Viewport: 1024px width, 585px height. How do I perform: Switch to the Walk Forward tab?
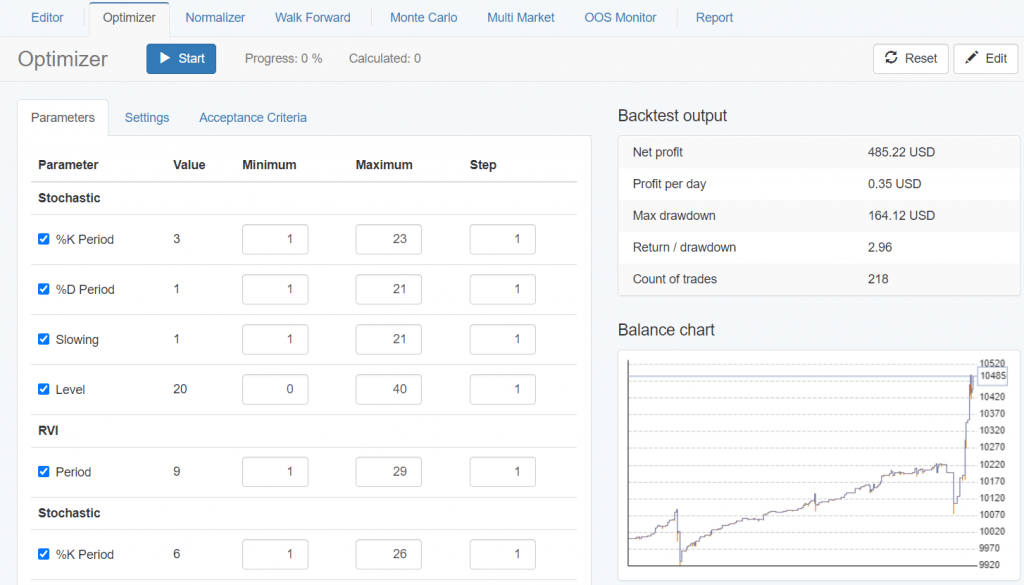314,17
